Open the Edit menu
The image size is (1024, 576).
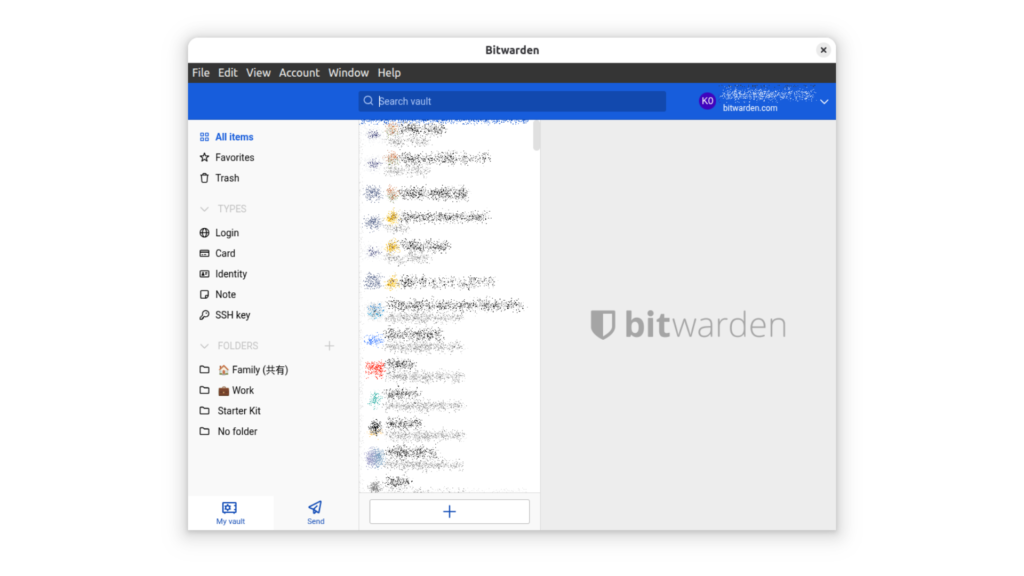pyautogui.click(x=227, y=72)
